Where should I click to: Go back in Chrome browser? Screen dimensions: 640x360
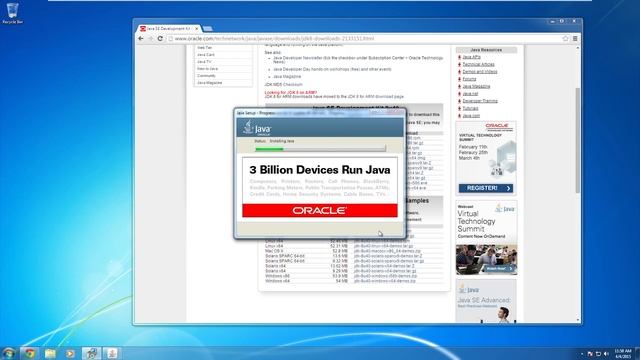(x=141, y=38)
